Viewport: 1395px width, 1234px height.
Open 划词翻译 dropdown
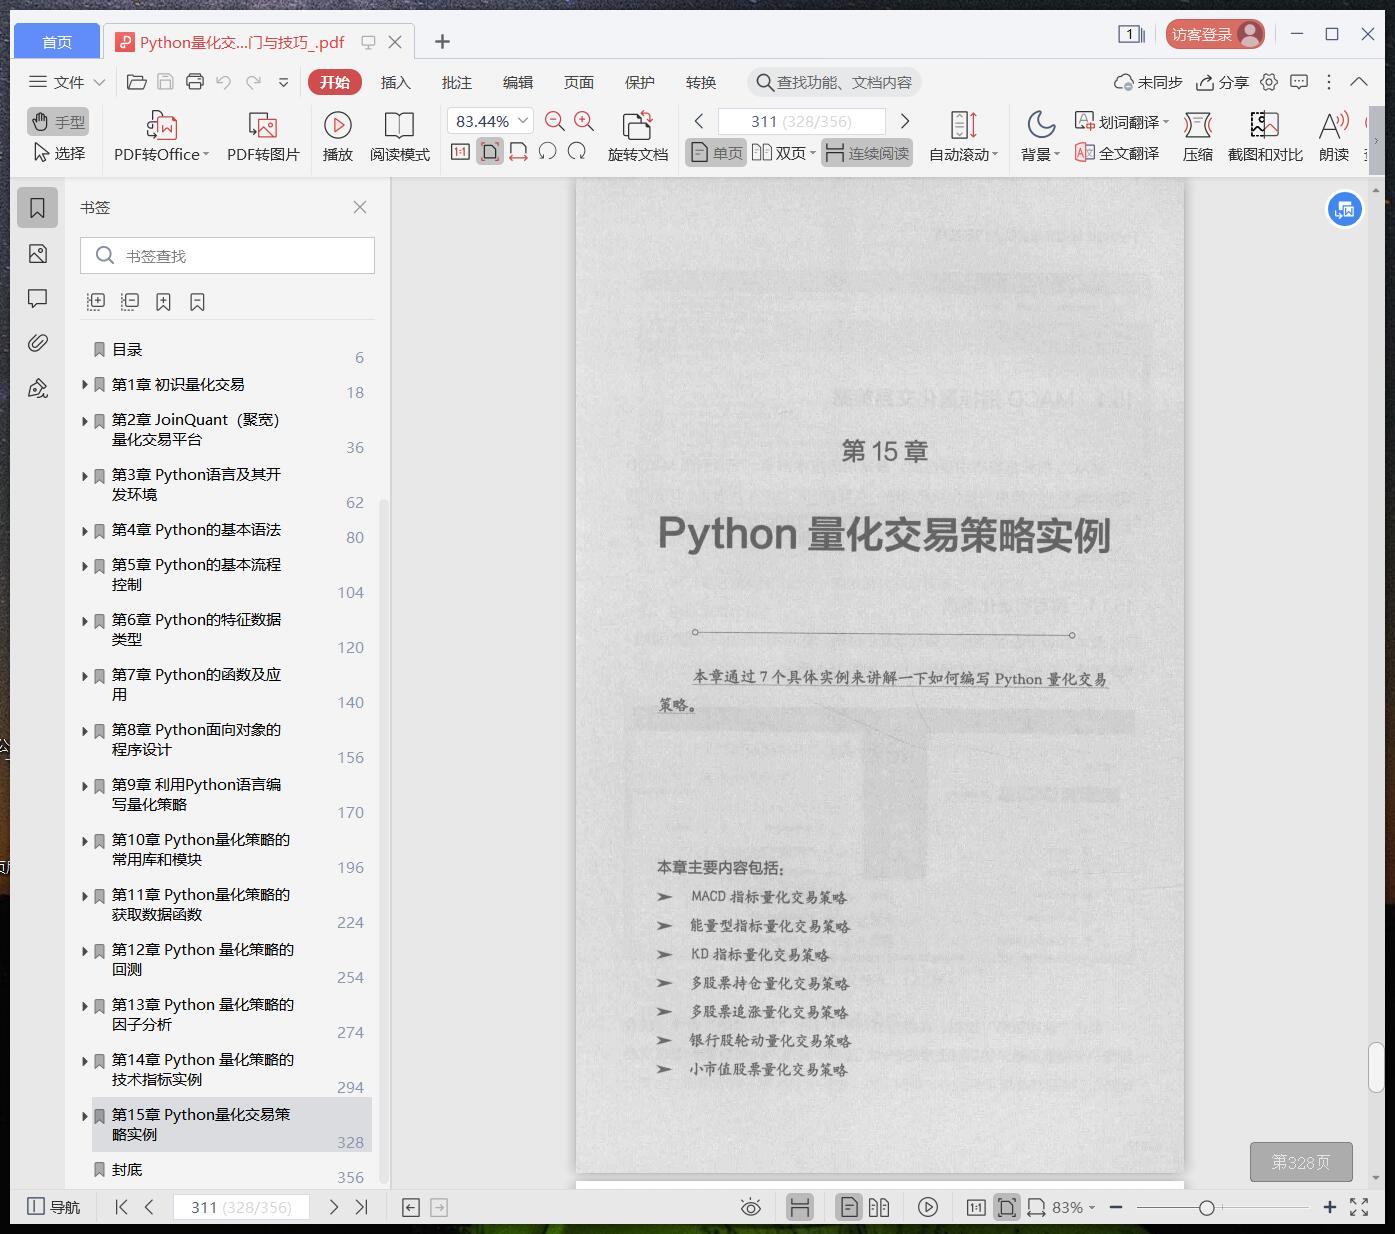pos(1121,122)
